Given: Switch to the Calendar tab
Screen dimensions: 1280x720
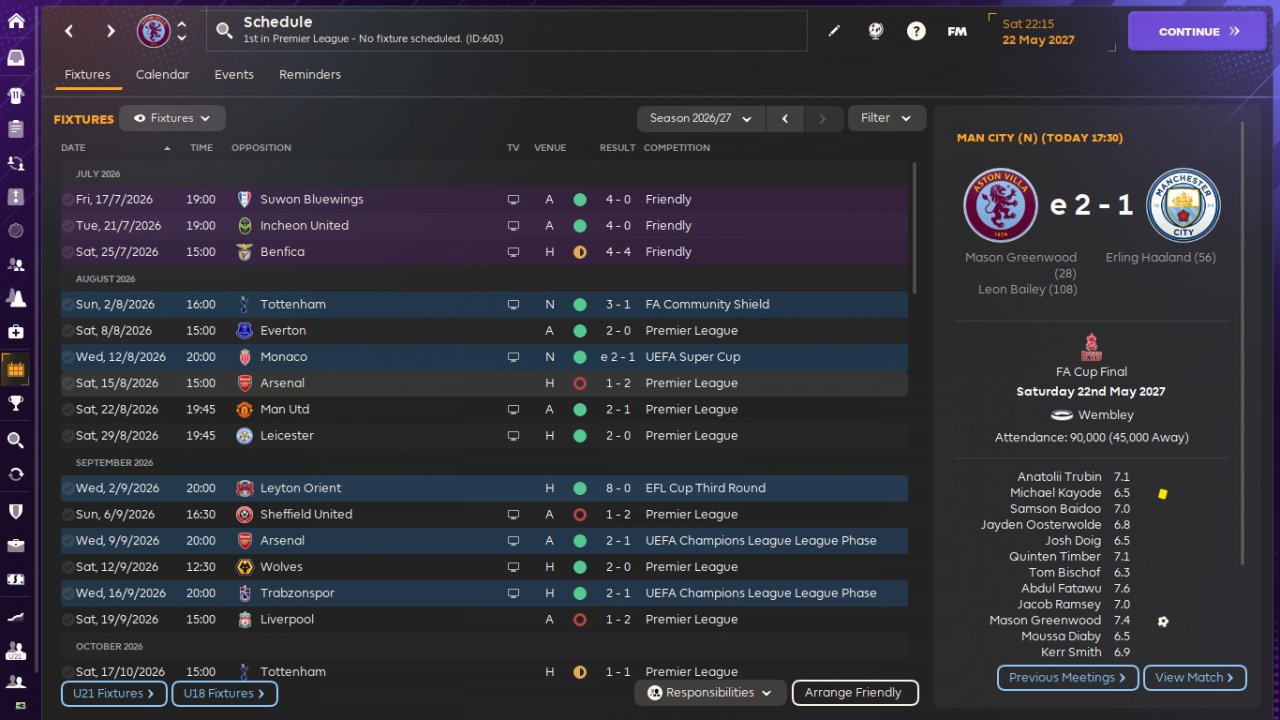Looking at the screenshot, I should 162,75.
